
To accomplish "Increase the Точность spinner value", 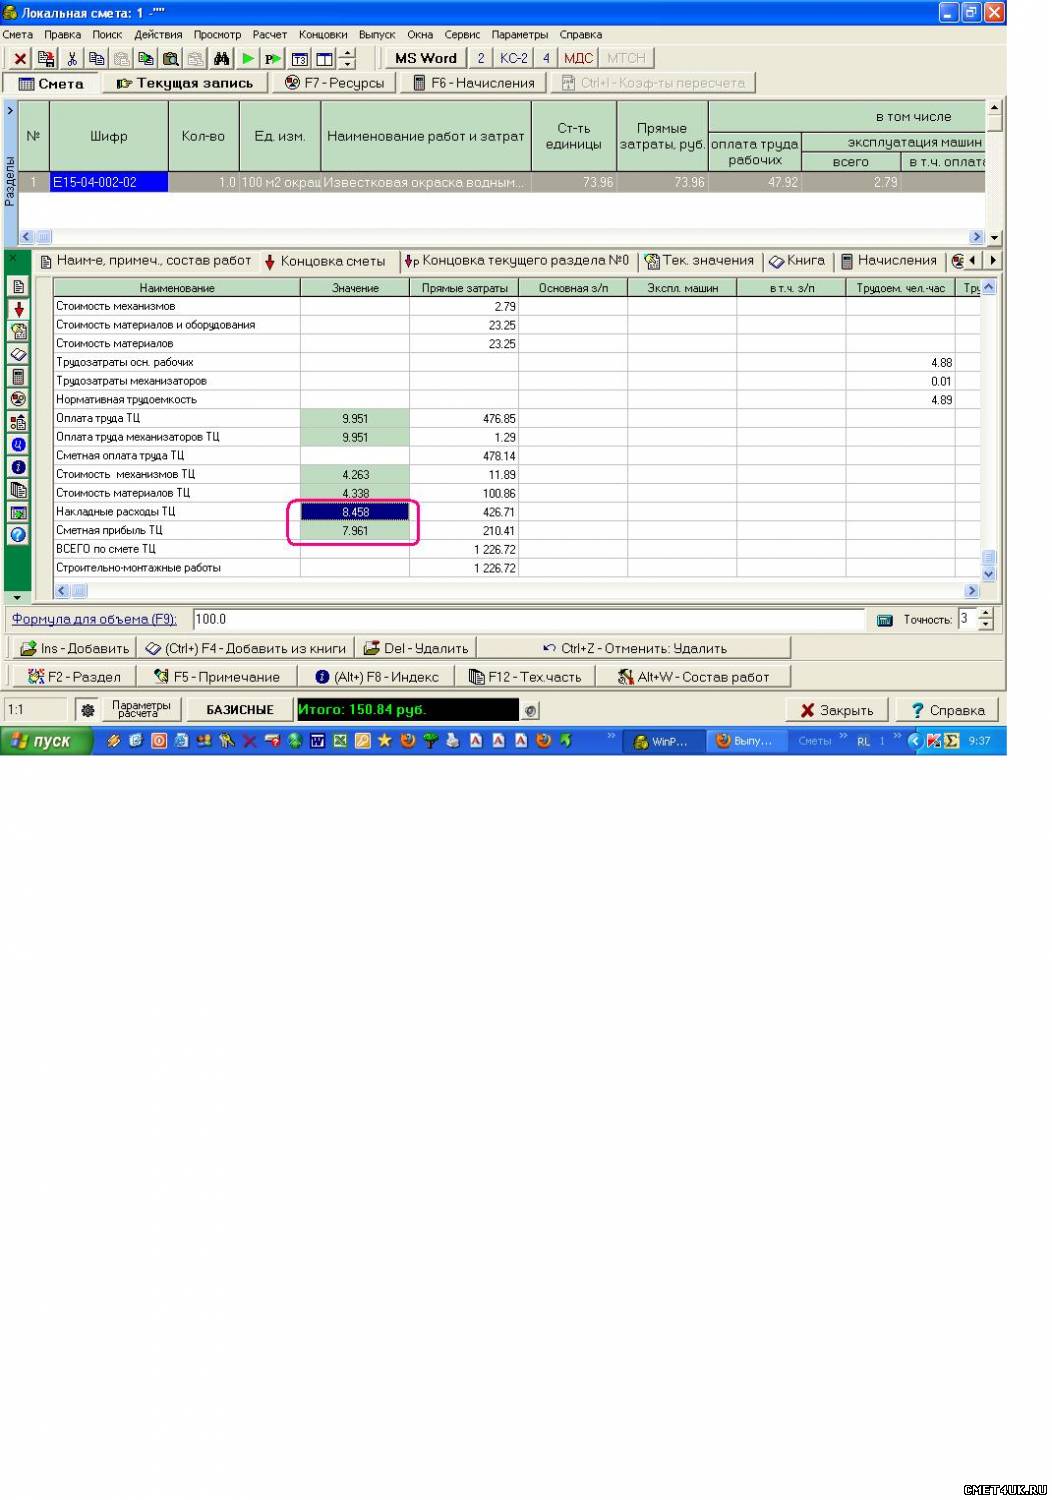I will (985, 613).
